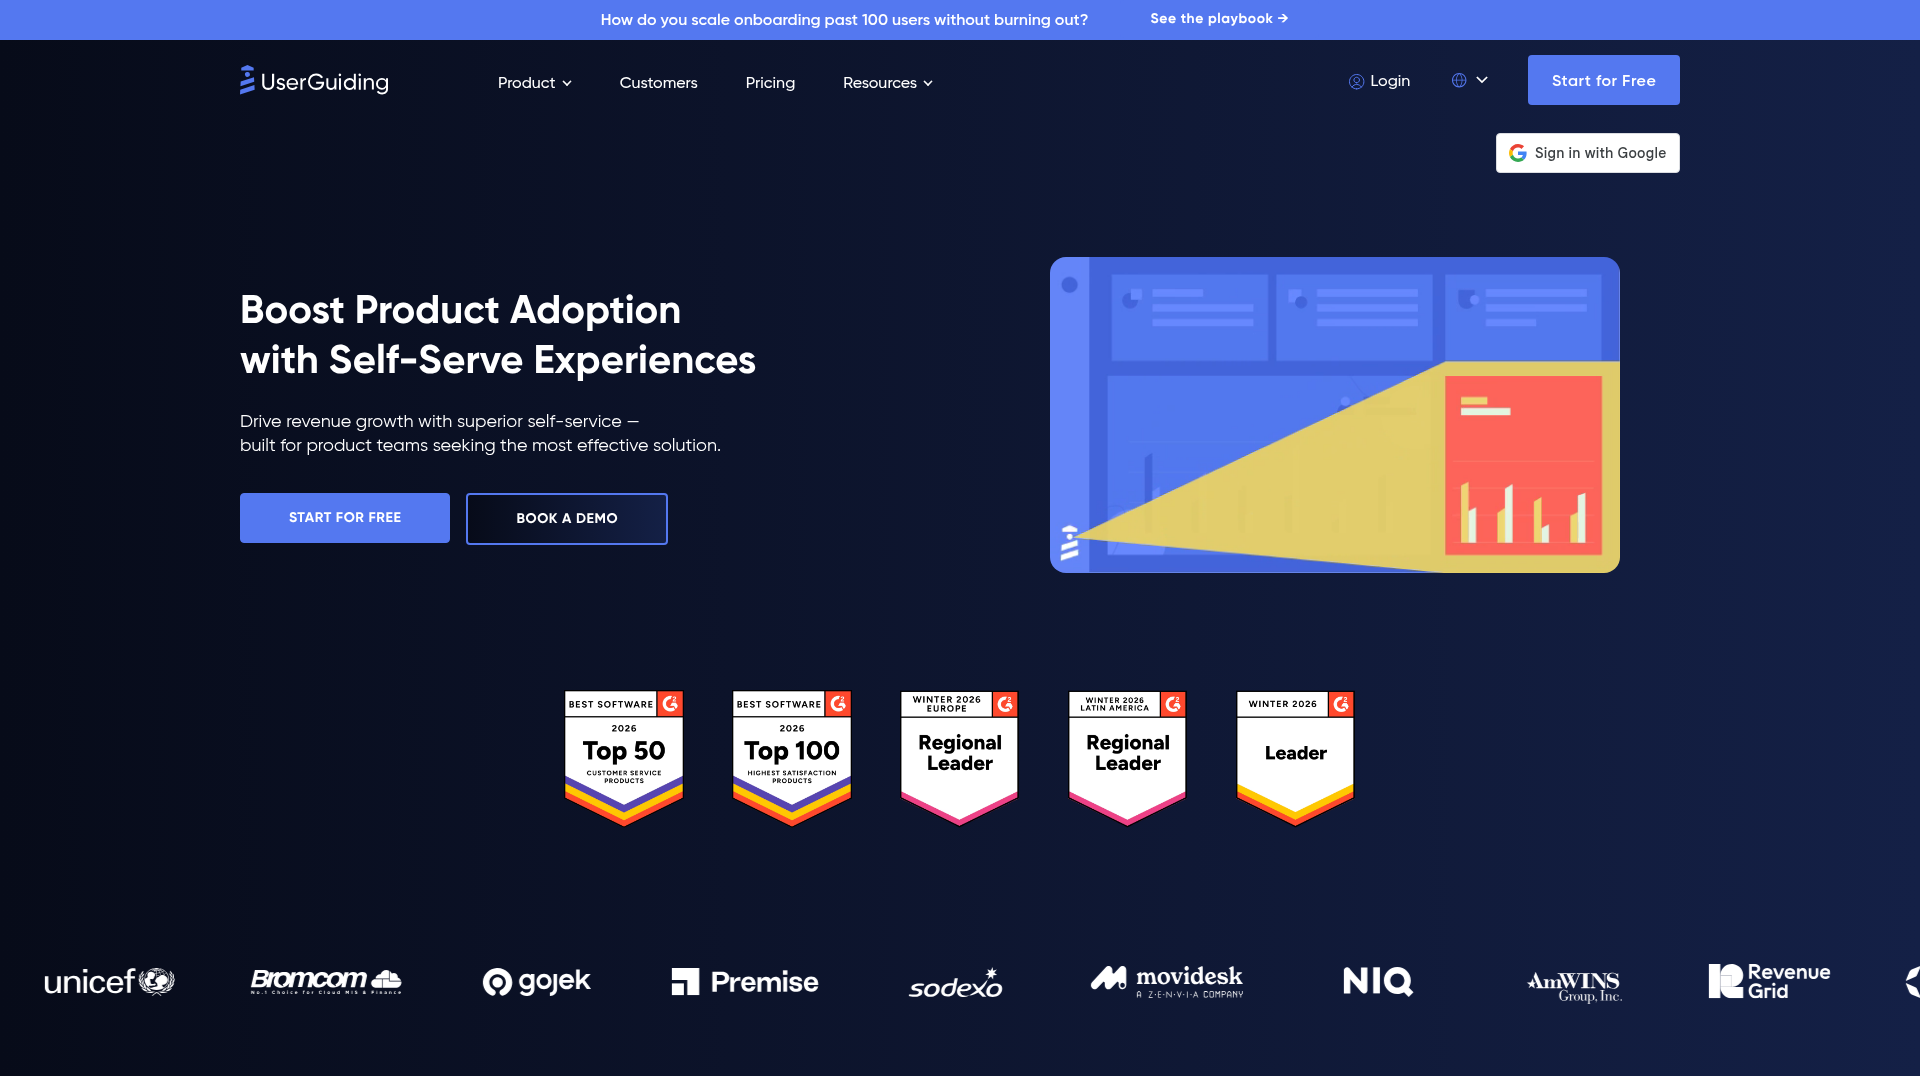The image size is (1920, 1080).
Task: Click the unicef logo
Action: (109, 982)
